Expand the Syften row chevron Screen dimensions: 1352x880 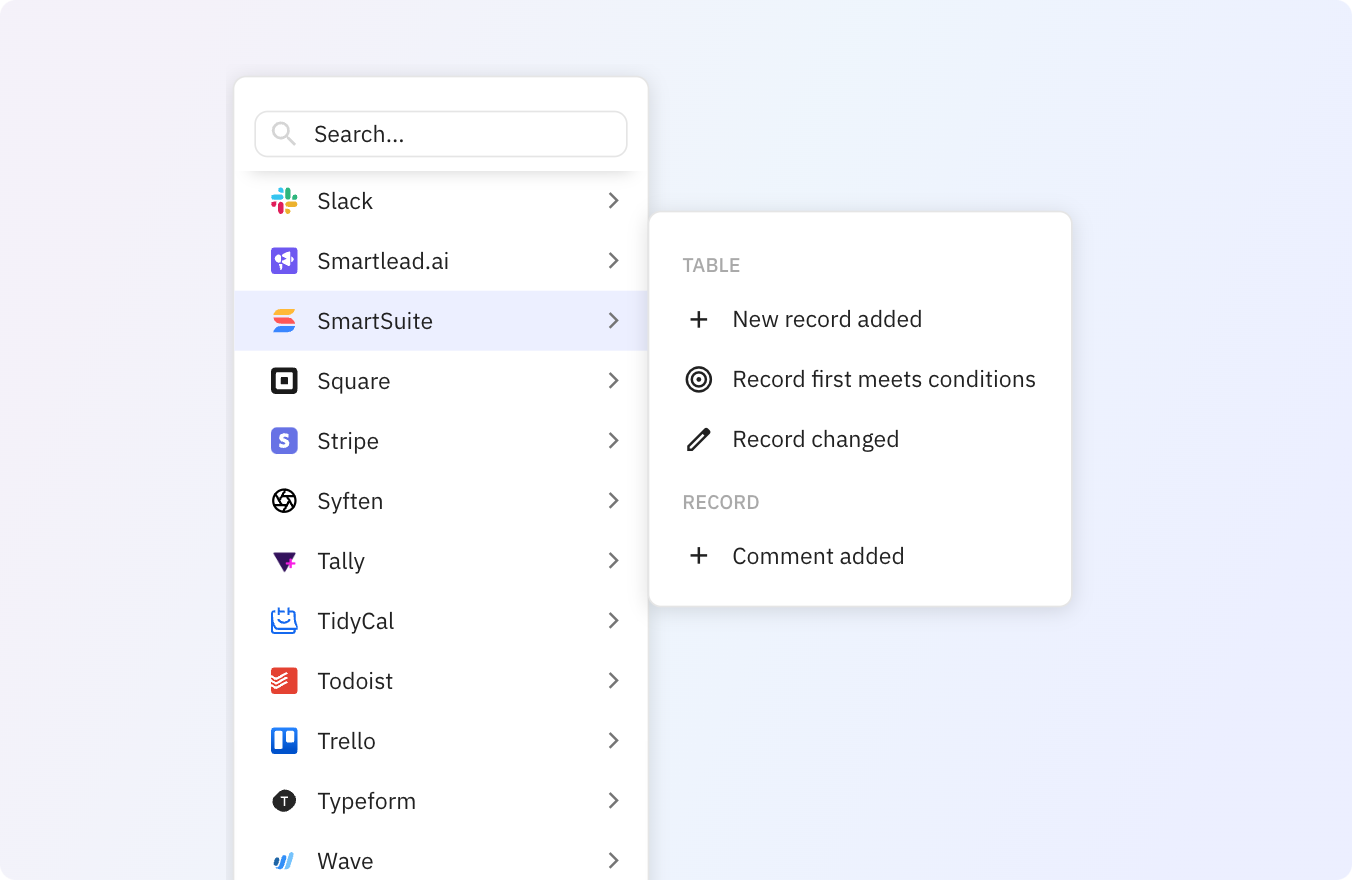(x=614, y=501)
